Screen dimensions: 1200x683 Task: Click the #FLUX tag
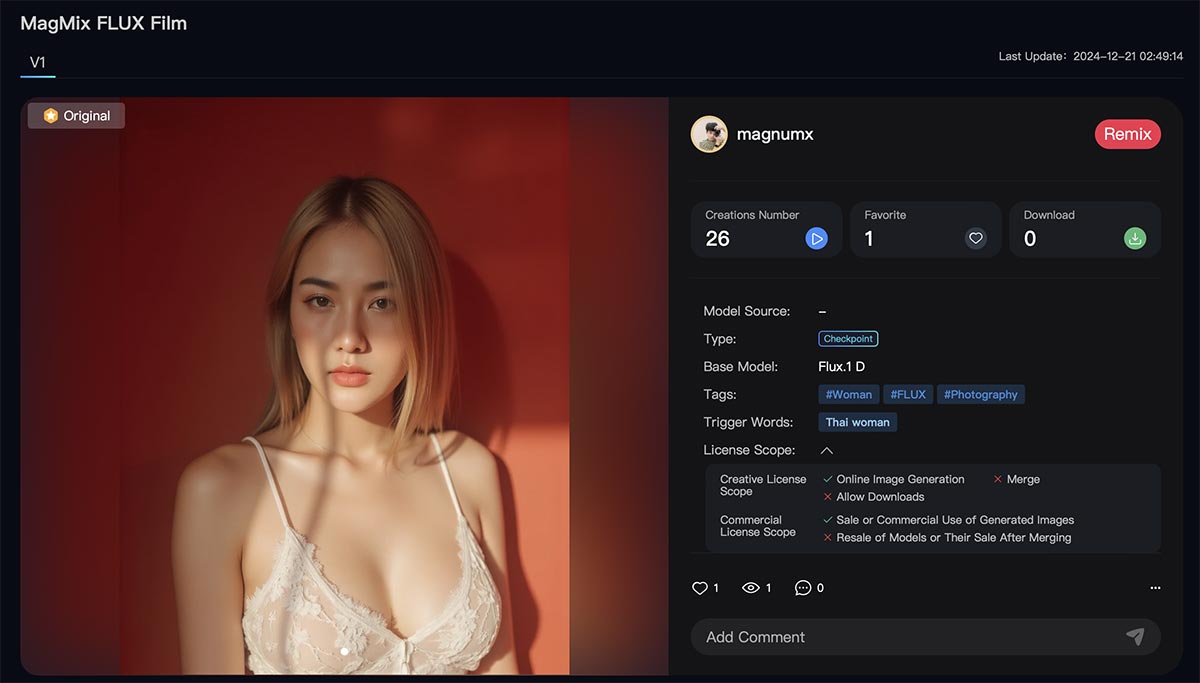click(x=908, y=395)
